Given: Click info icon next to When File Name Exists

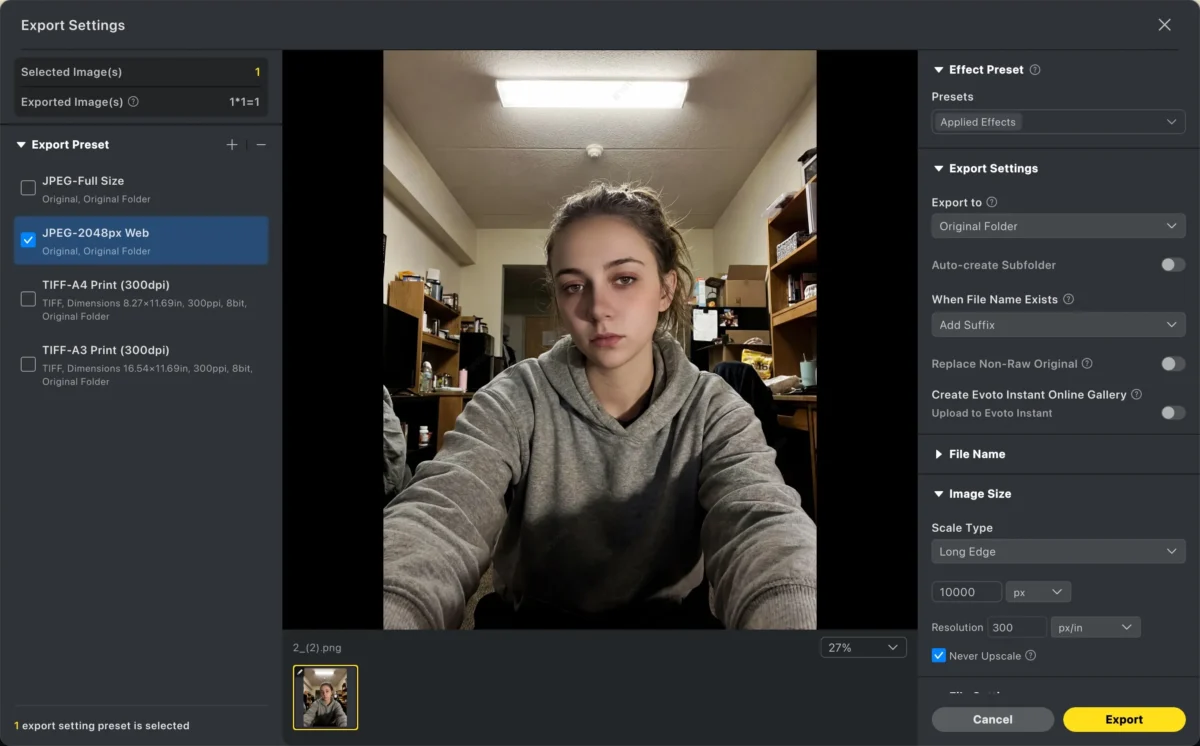Looking at the screenshot, I should coord(1068,299).
